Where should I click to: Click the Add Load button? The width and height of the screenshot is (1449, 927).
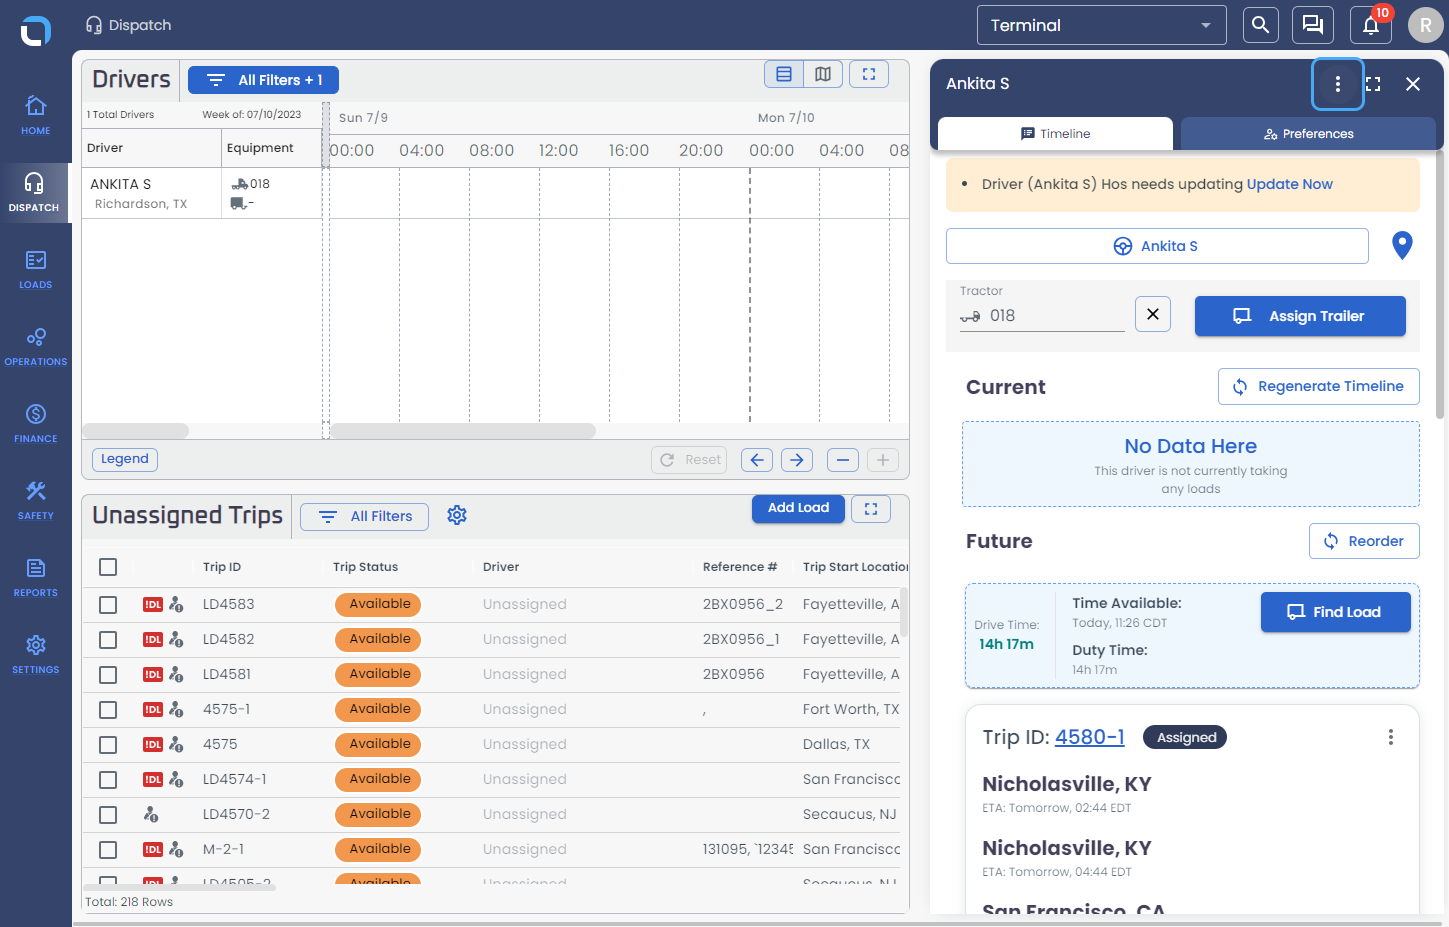point(798,508)
